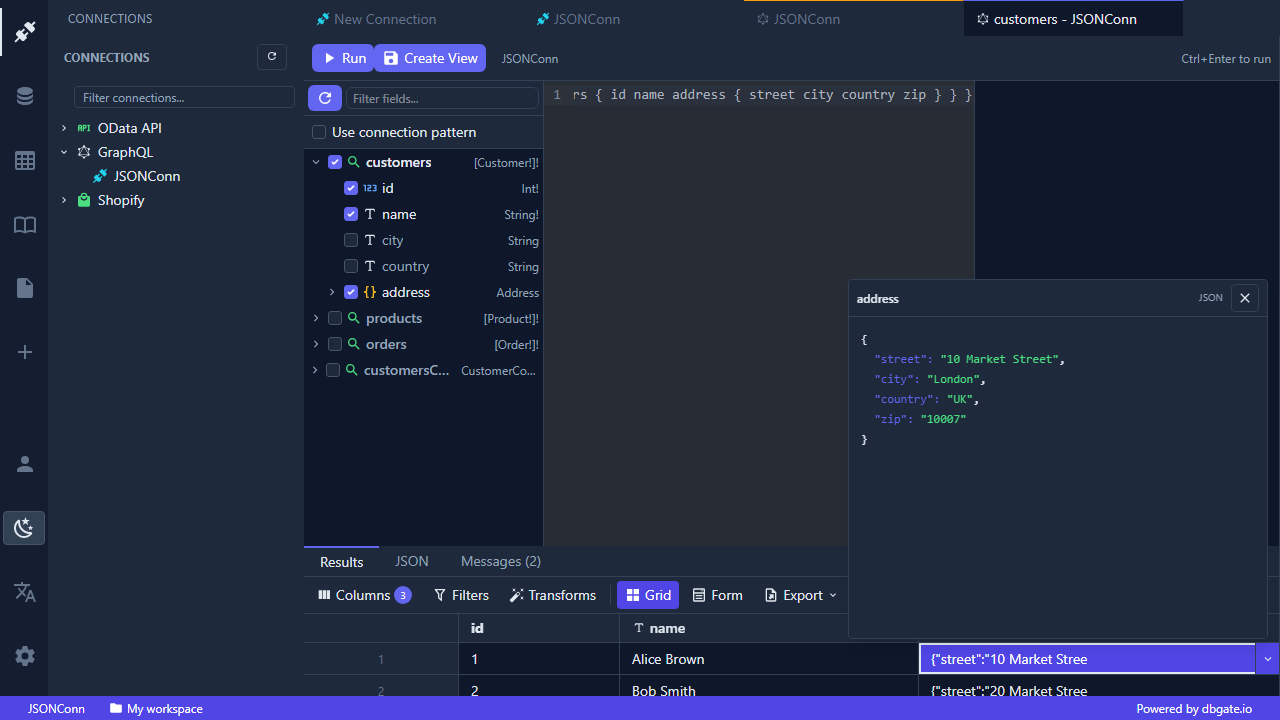The height and width of the screenshot is (720, 1280).
Task: Open the connections plug icon in sidebar
Action: pos(25,31)
